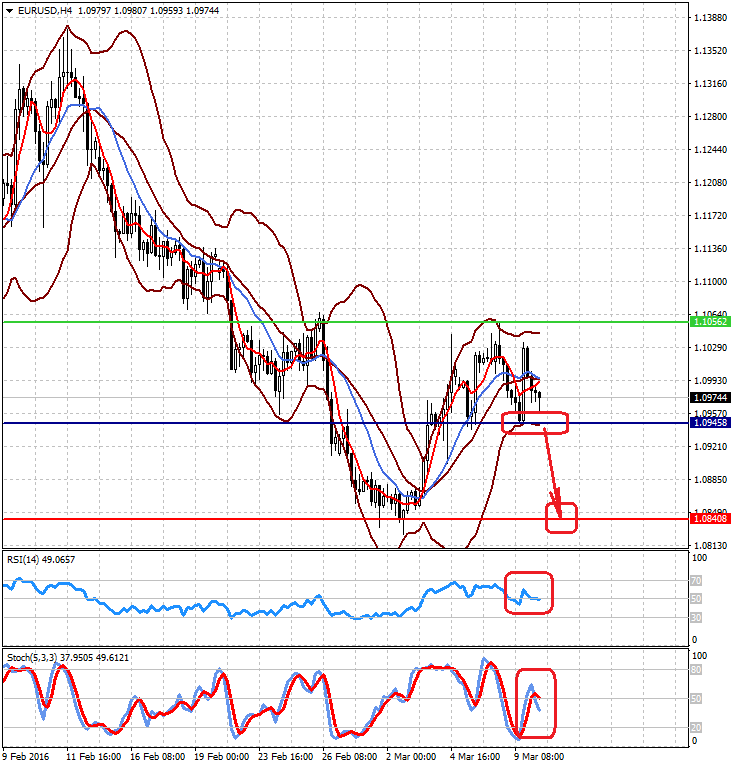Click the EURUSD,H4 symbol title
This screenshot has height=768, width=731.
pyautogui.click(x=43, y=10)
